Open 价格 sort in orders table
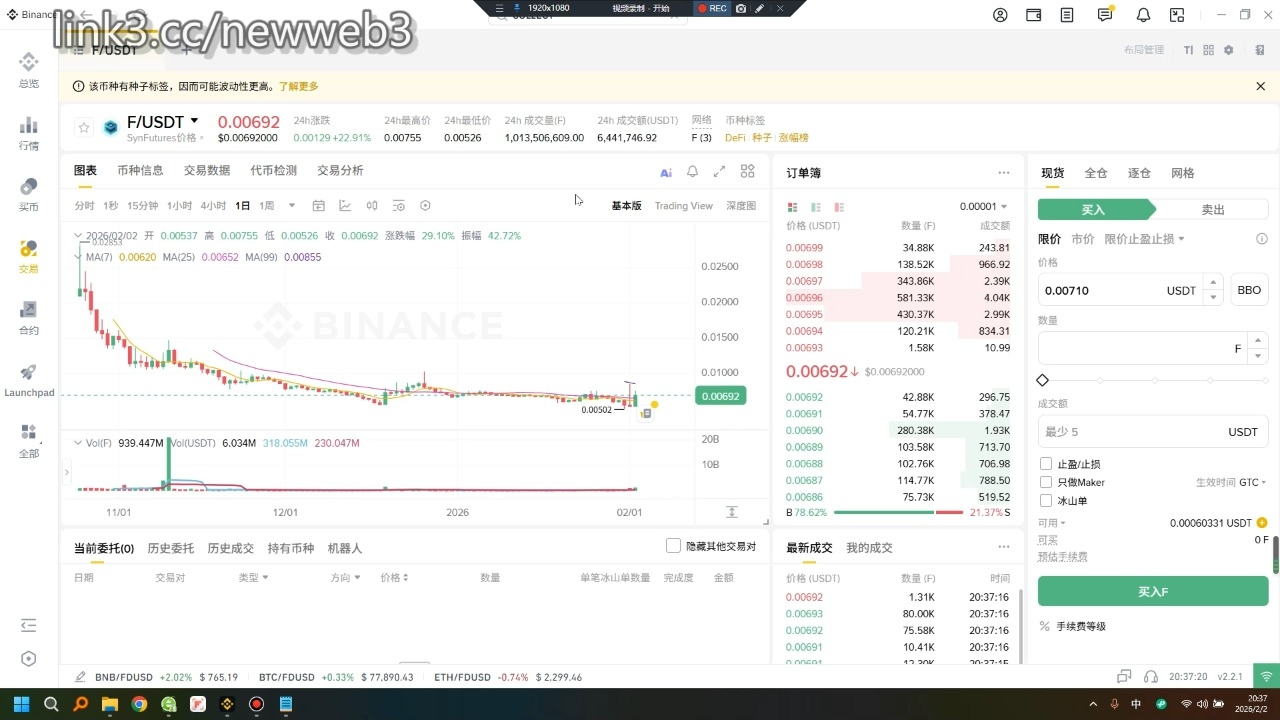 point(395,577)
